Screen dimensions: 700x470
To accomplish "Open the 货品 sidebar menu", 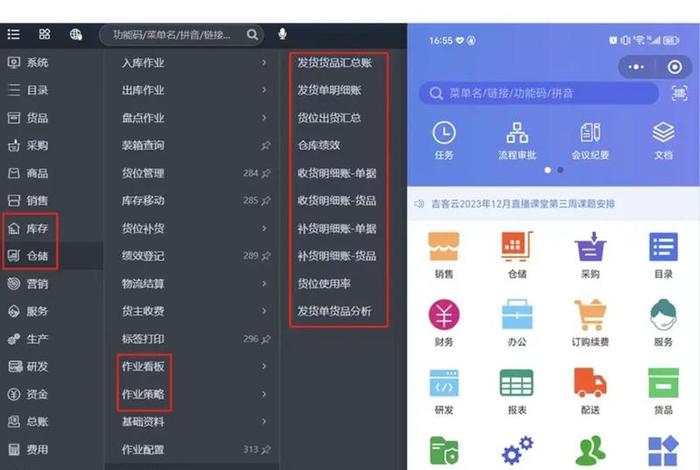I will point(28,118).
